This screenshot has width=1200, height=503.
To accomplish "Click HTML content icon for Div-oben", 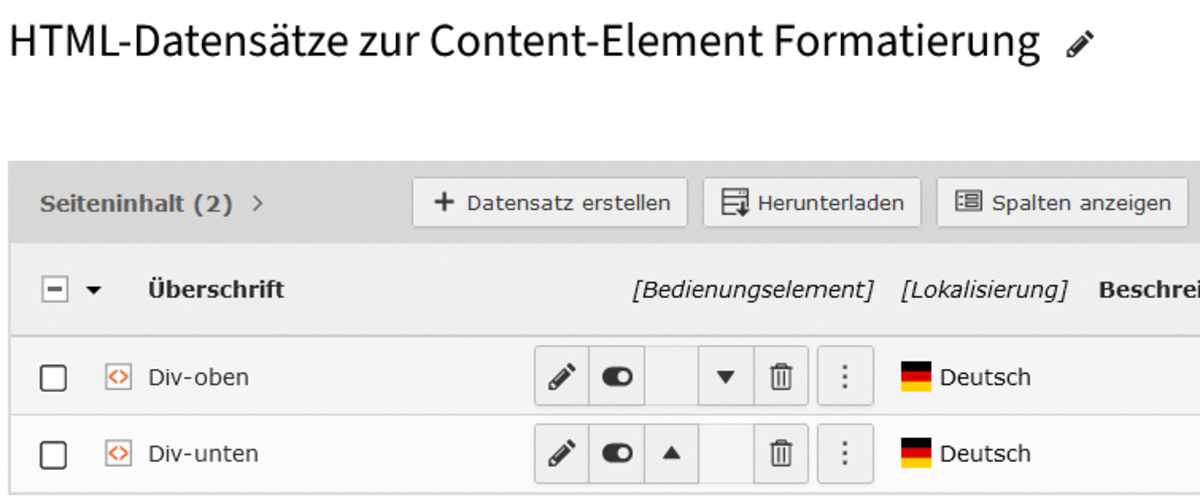I will point(118,377).
